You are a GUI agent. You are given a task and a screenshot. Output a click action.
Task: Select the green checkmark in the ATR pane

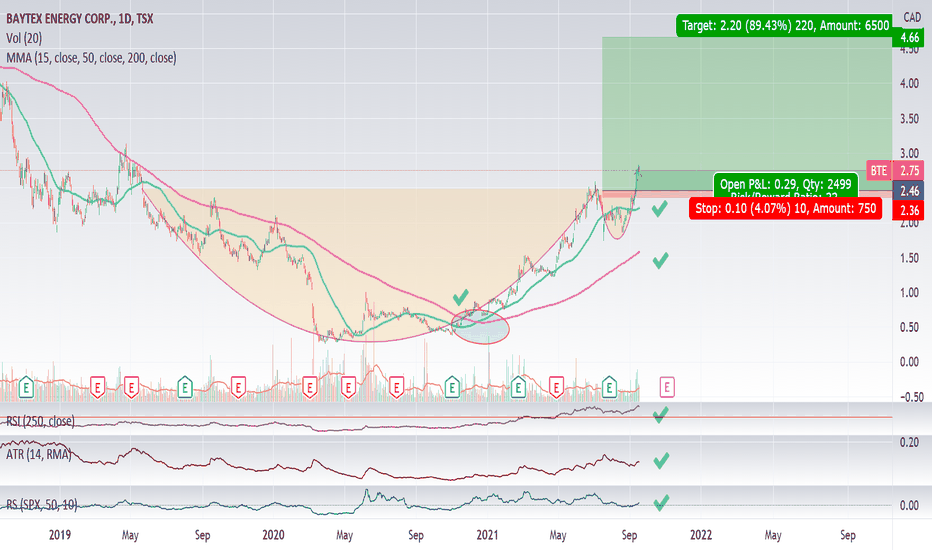click(x=661, y=461)
